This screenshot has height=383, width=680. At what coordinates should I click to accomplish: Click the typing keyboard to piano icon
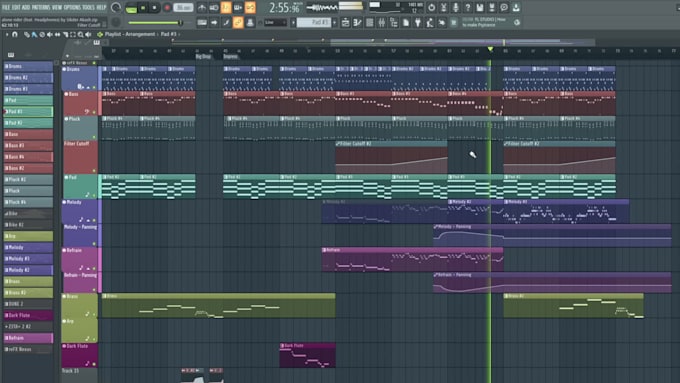(x=202, y=23)
